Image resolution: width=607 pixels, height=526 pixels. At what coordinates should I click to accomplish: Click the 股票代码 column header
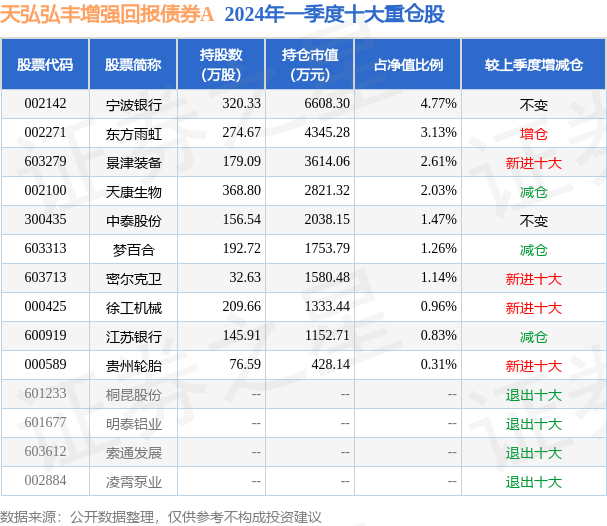click(x=45, y=65)
